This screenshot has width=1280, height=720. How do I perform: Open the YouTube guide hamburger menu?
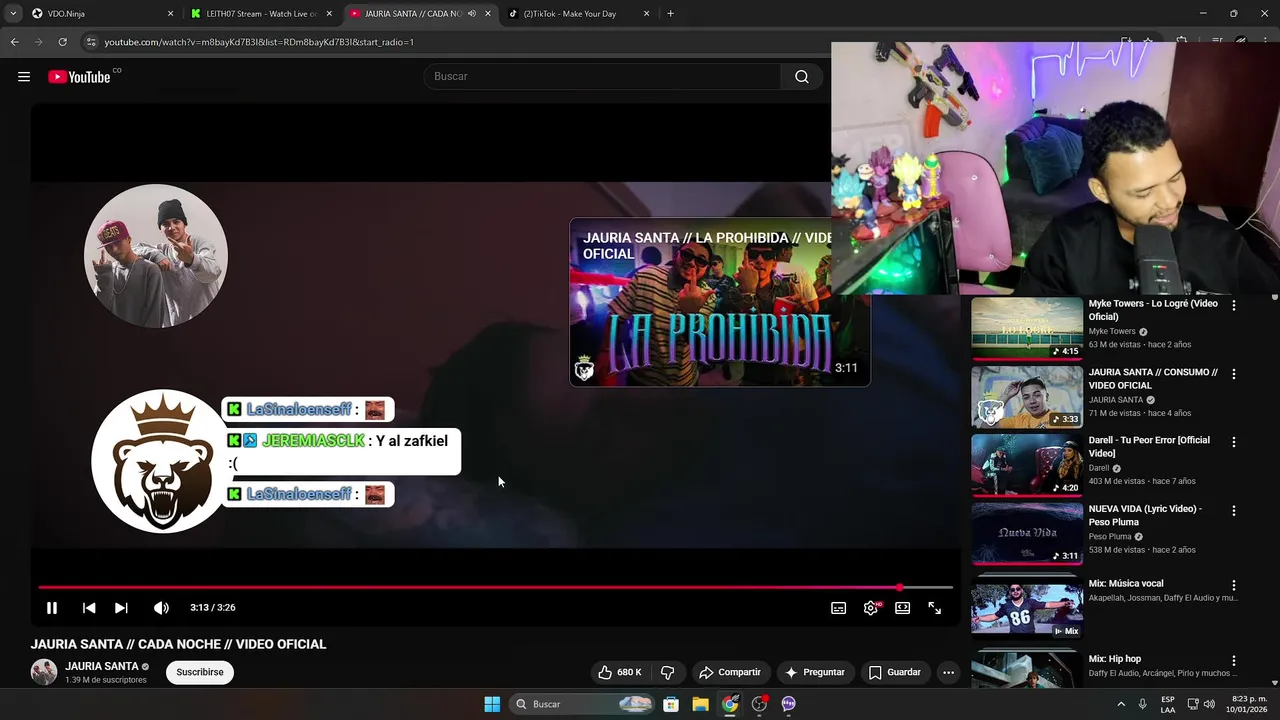coord(24,77)
